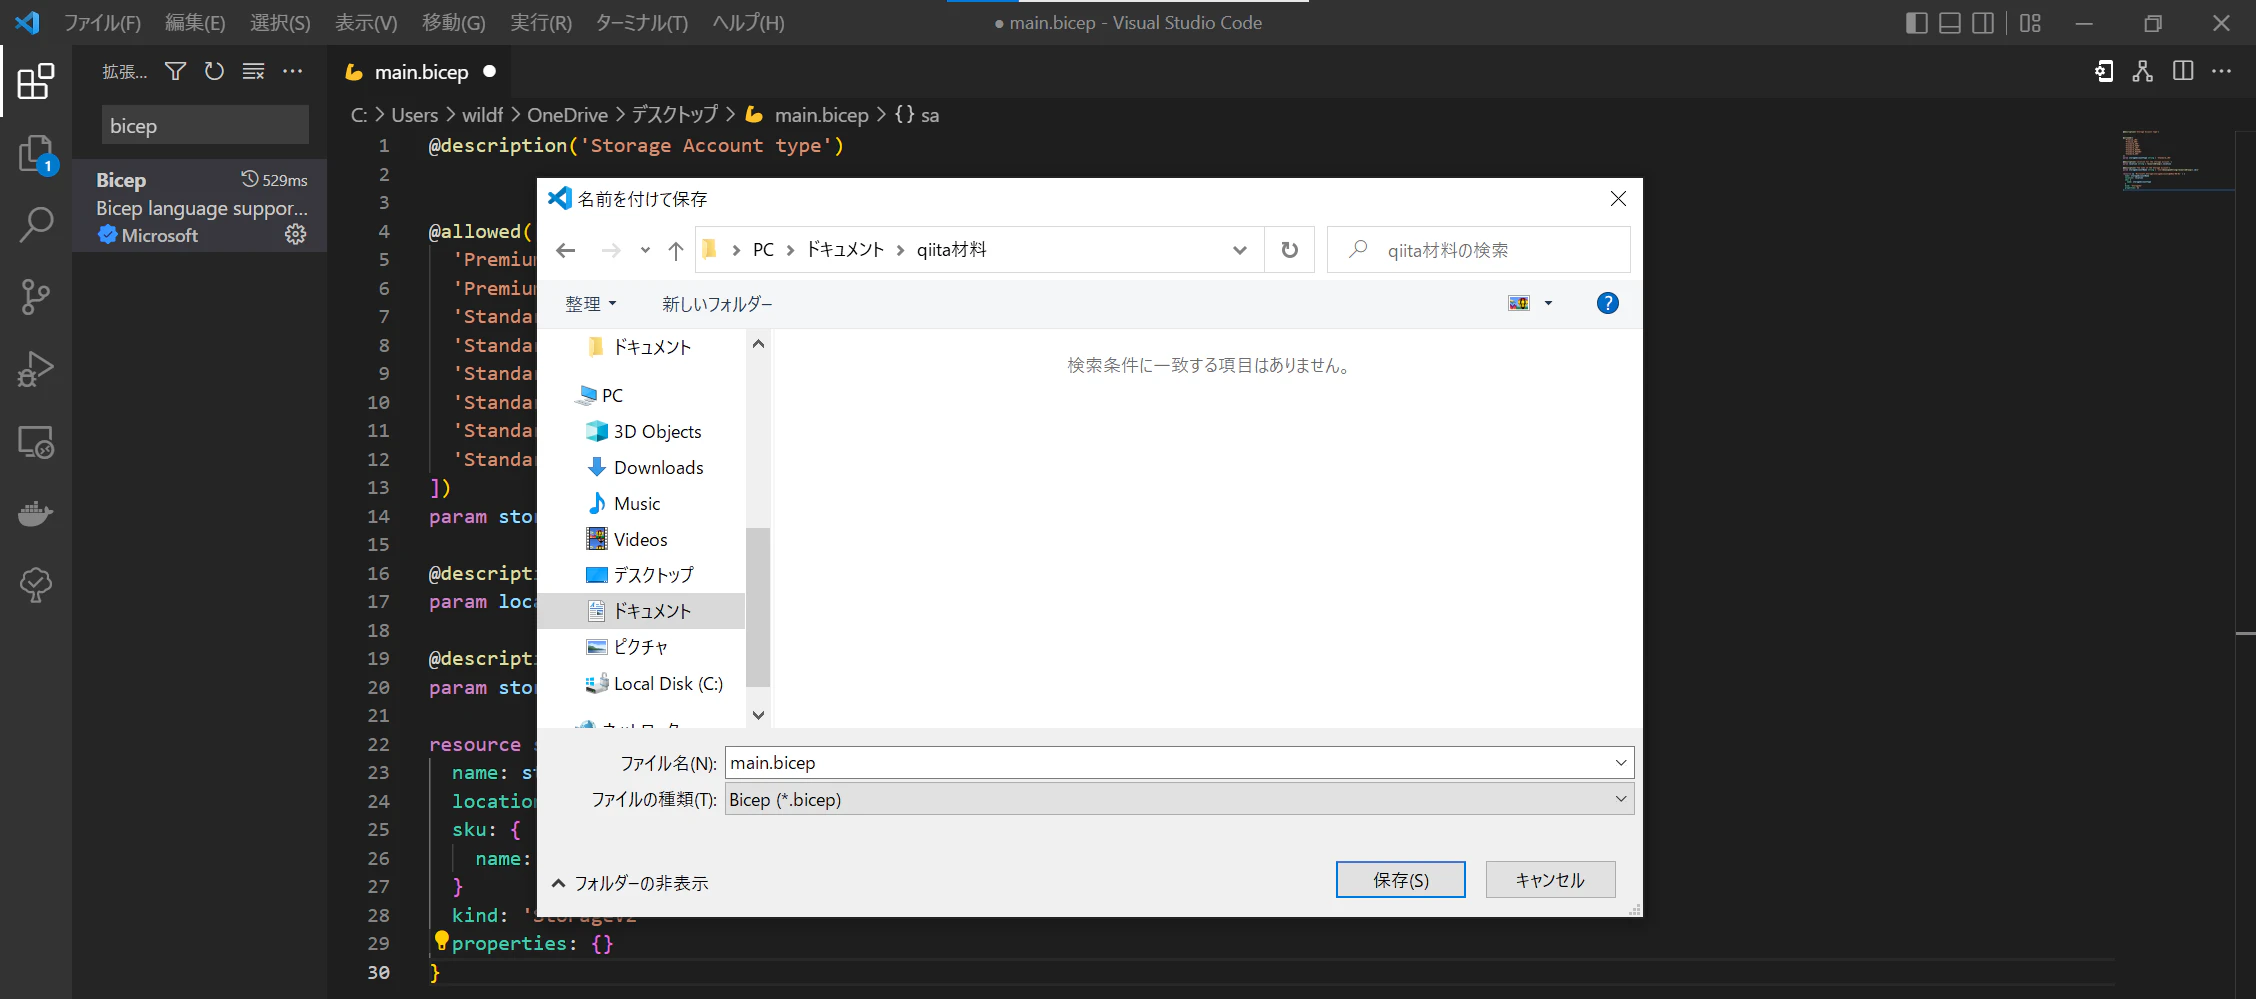Click the 保存(S) save button
The width and height of the screenshot is (2256, 999).
1400,880
